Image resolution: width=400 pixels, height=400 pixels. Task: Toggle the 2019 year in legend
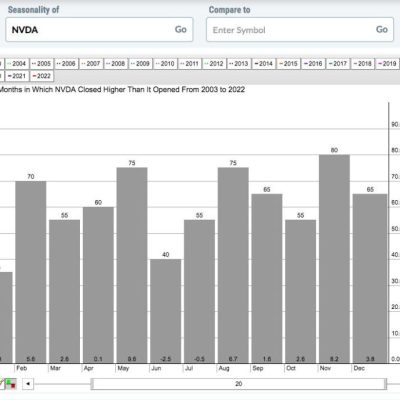pyautogui.click(x=387, y=64)
